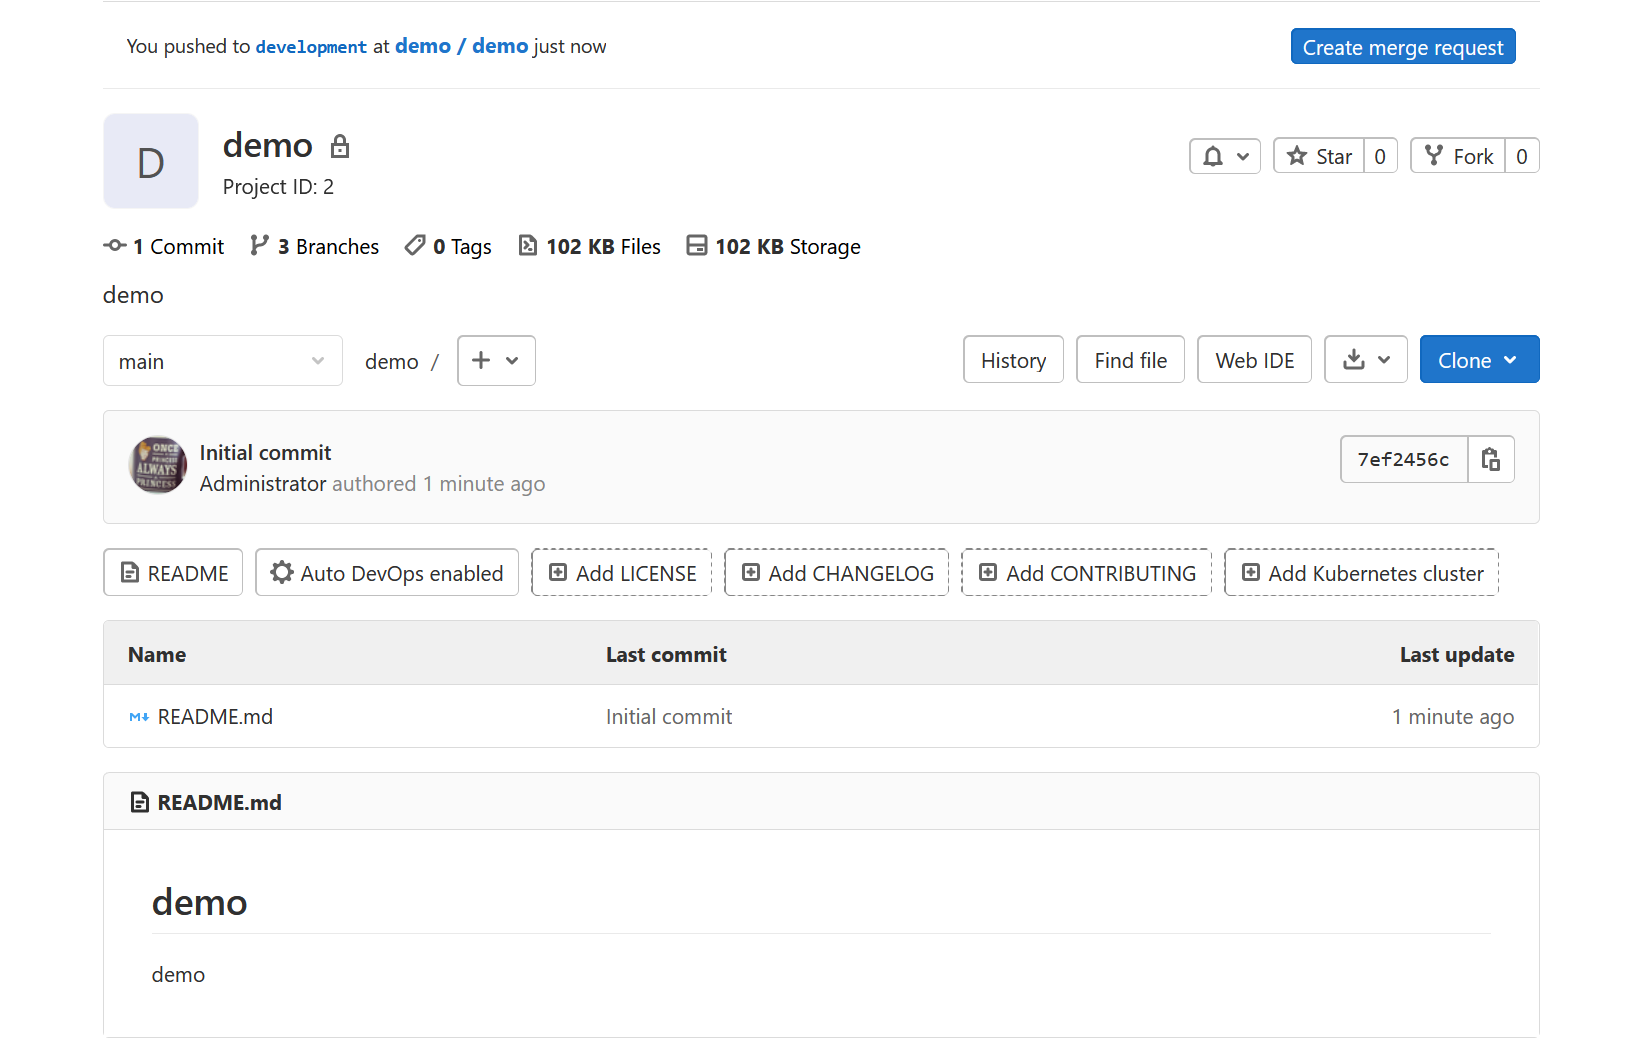1645x1059 pixels.
Task: Click Add LICENSE
Action: coord(621,572)
